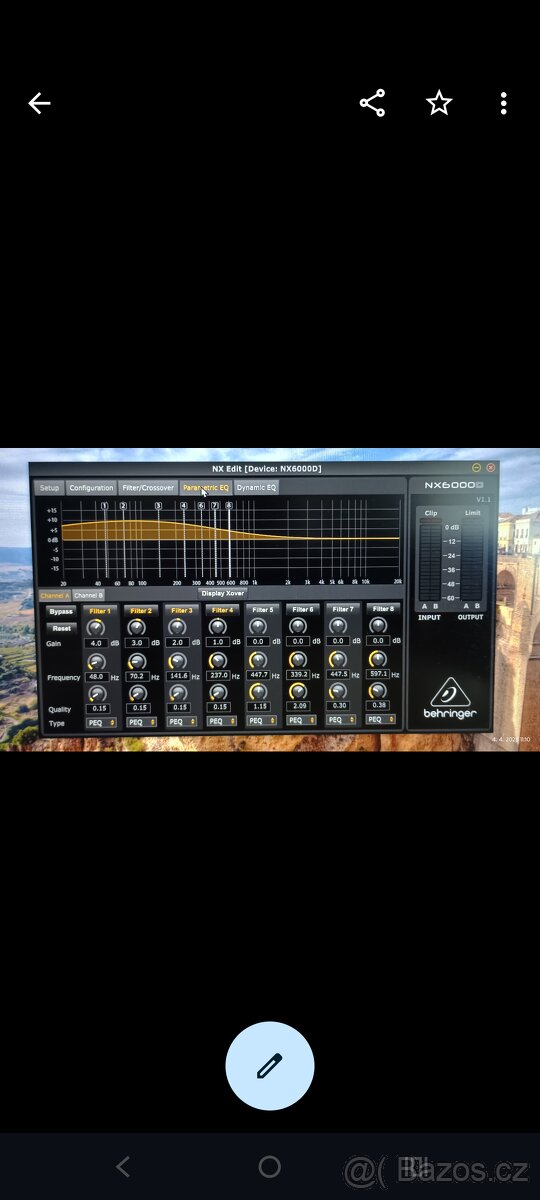Open the Filter 7 Type PEQ dropdown
540x1200 pixels.
point(342,719)
